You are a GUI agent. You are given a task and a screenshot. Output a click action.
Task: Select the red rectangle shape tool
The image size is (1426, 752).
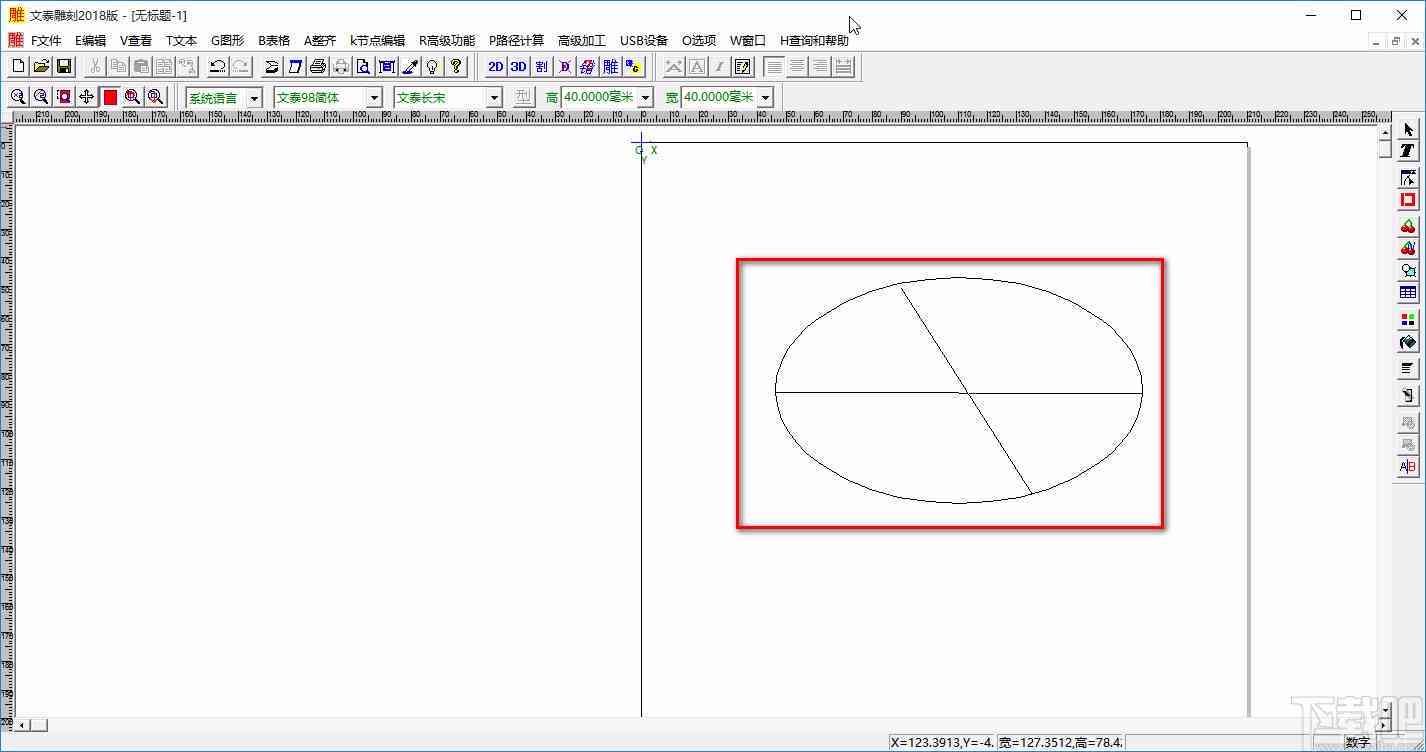pyautogui.click(x=1408, y=200)
